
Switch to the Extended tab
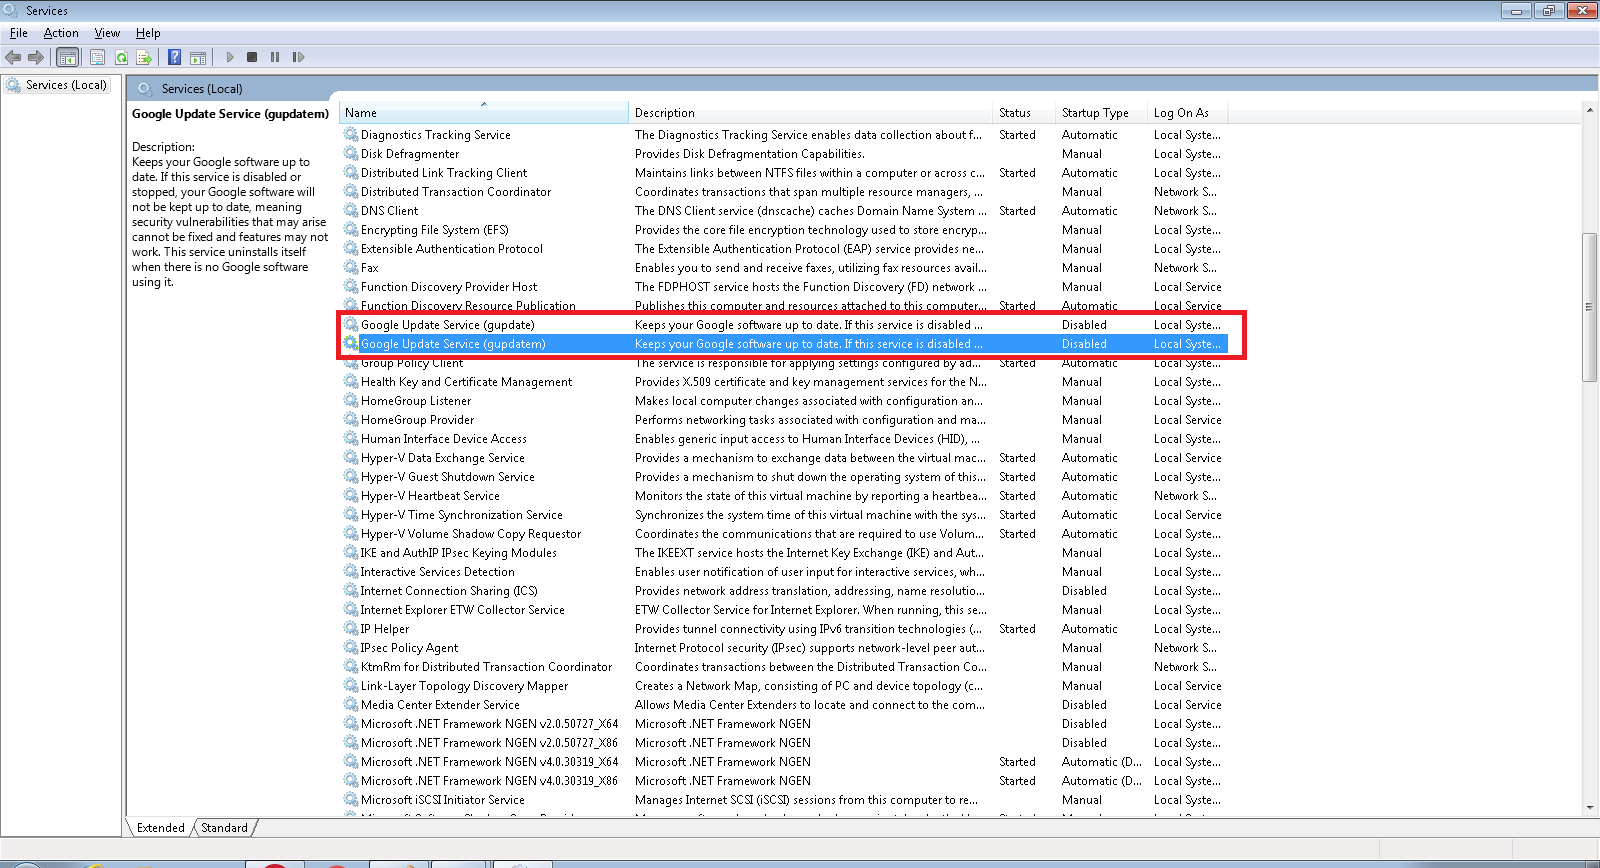pos(161,828)
